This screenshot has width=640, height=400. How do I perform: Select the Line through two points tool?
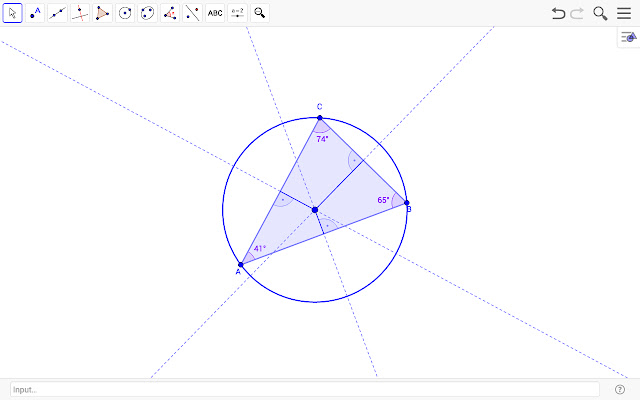click(58, 13)
